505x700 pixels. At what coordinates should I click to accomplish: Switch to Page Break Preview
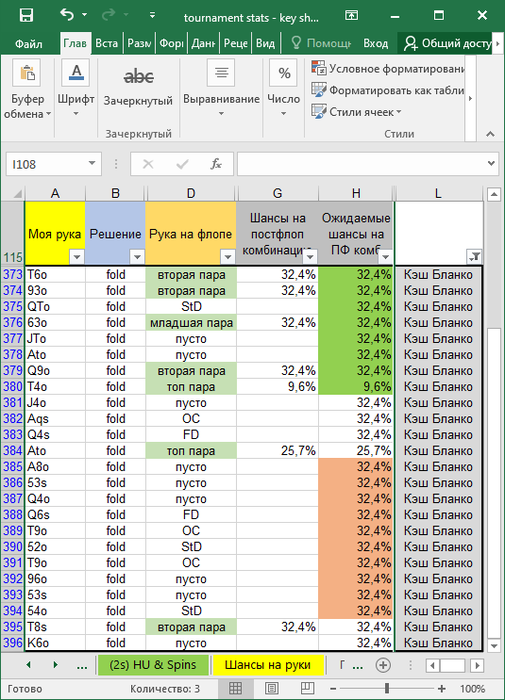pos(307,688)
